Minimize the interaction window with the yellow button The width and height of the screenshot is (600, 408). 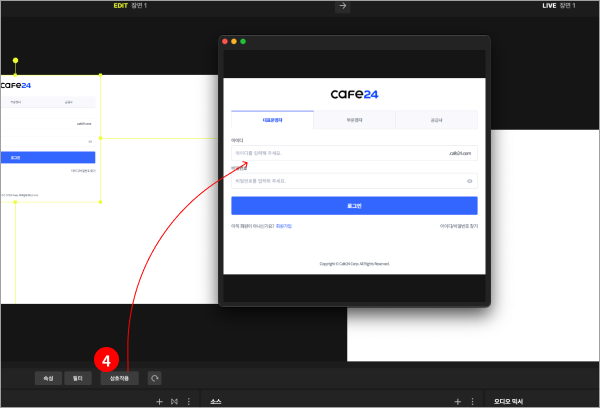pyautogui.click(x=234, y=41)
